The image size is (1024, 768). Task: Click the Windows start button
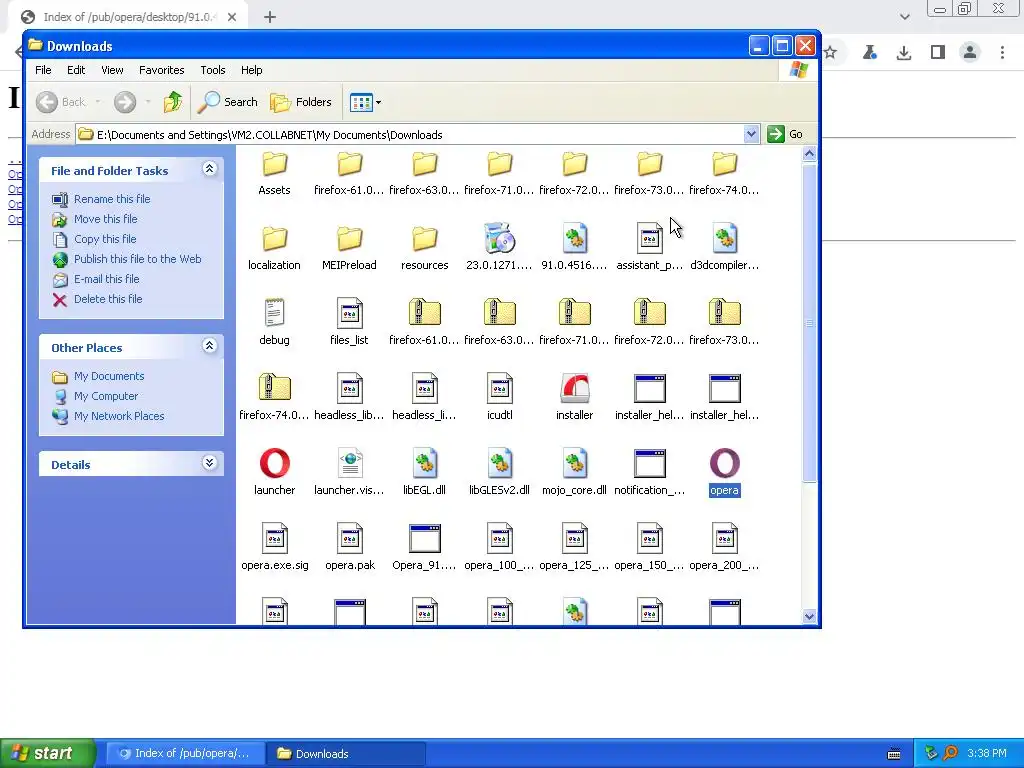pos(48,753)
